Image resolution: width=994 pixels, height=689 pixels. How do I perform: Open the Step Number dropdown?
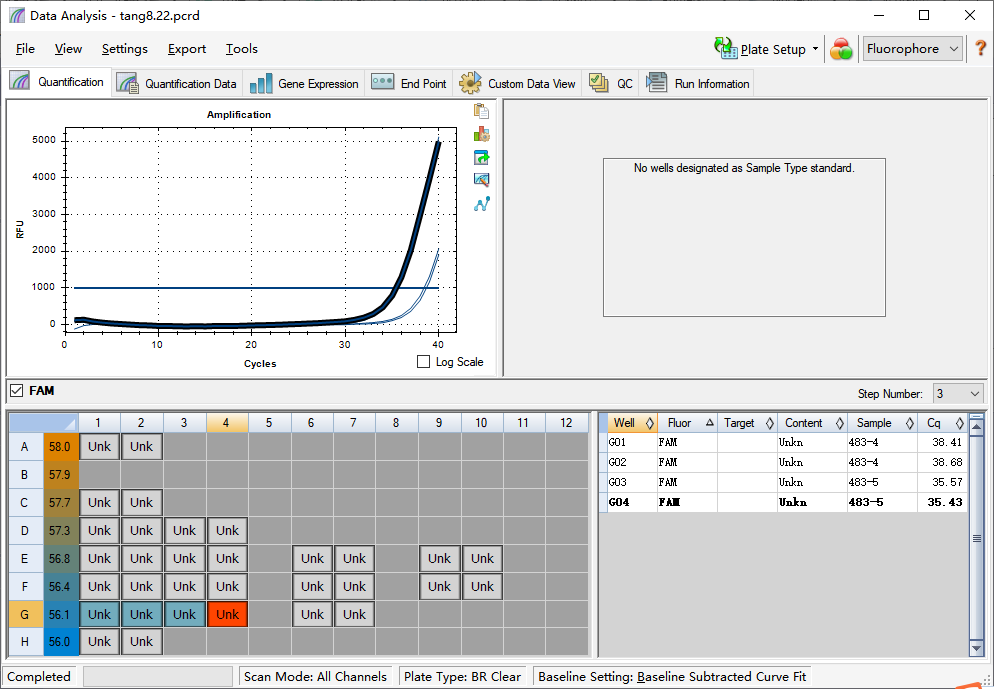pyautogui.click(x=957, y=394)
